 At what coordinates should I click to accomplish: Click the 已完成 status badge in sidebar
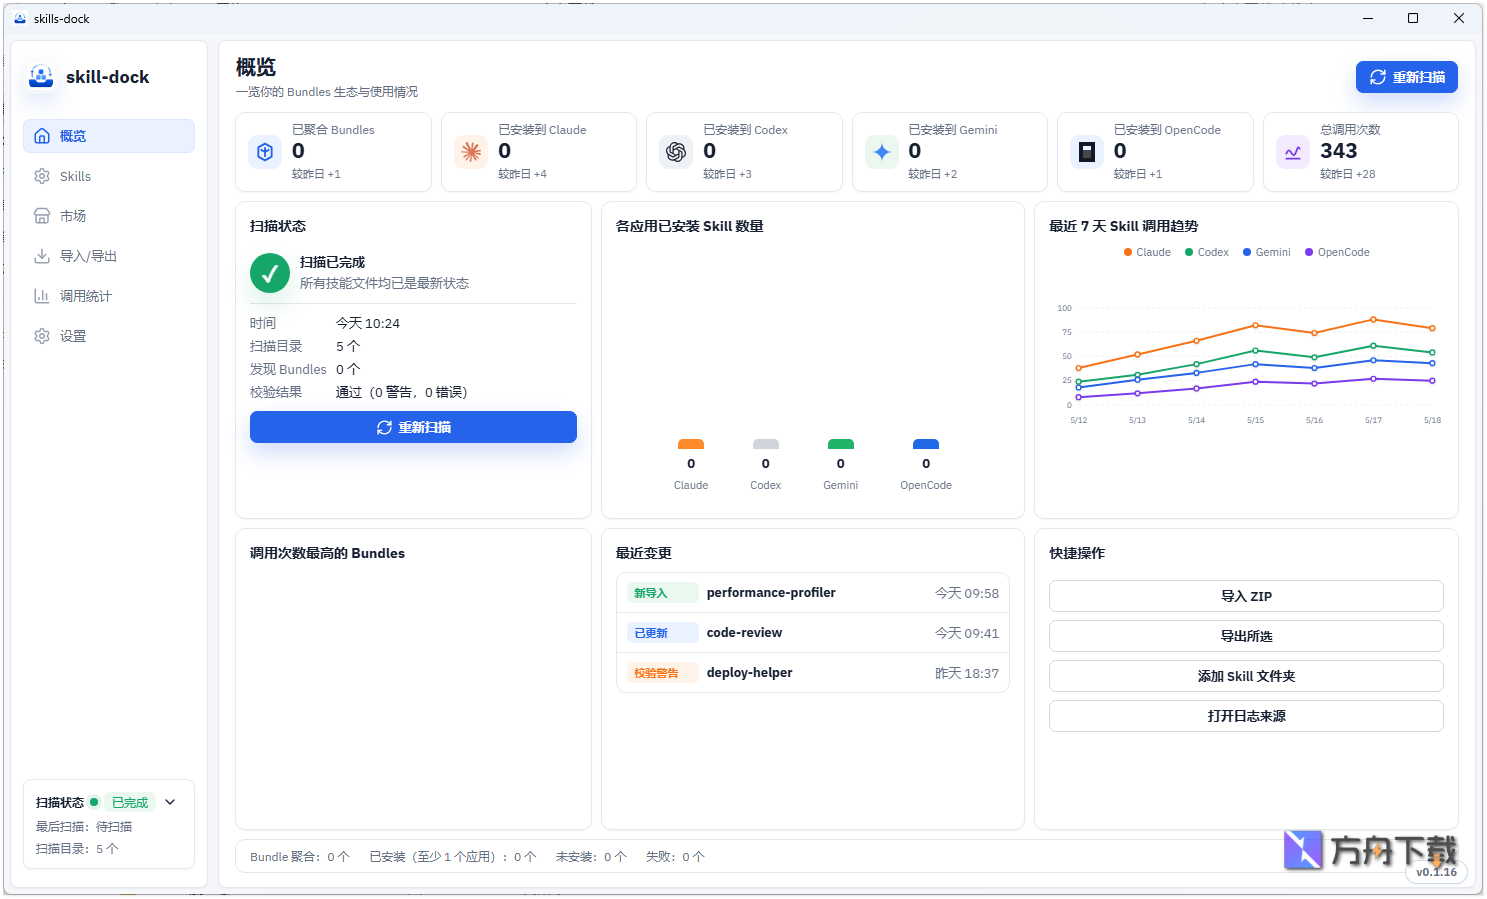[130, 802]
